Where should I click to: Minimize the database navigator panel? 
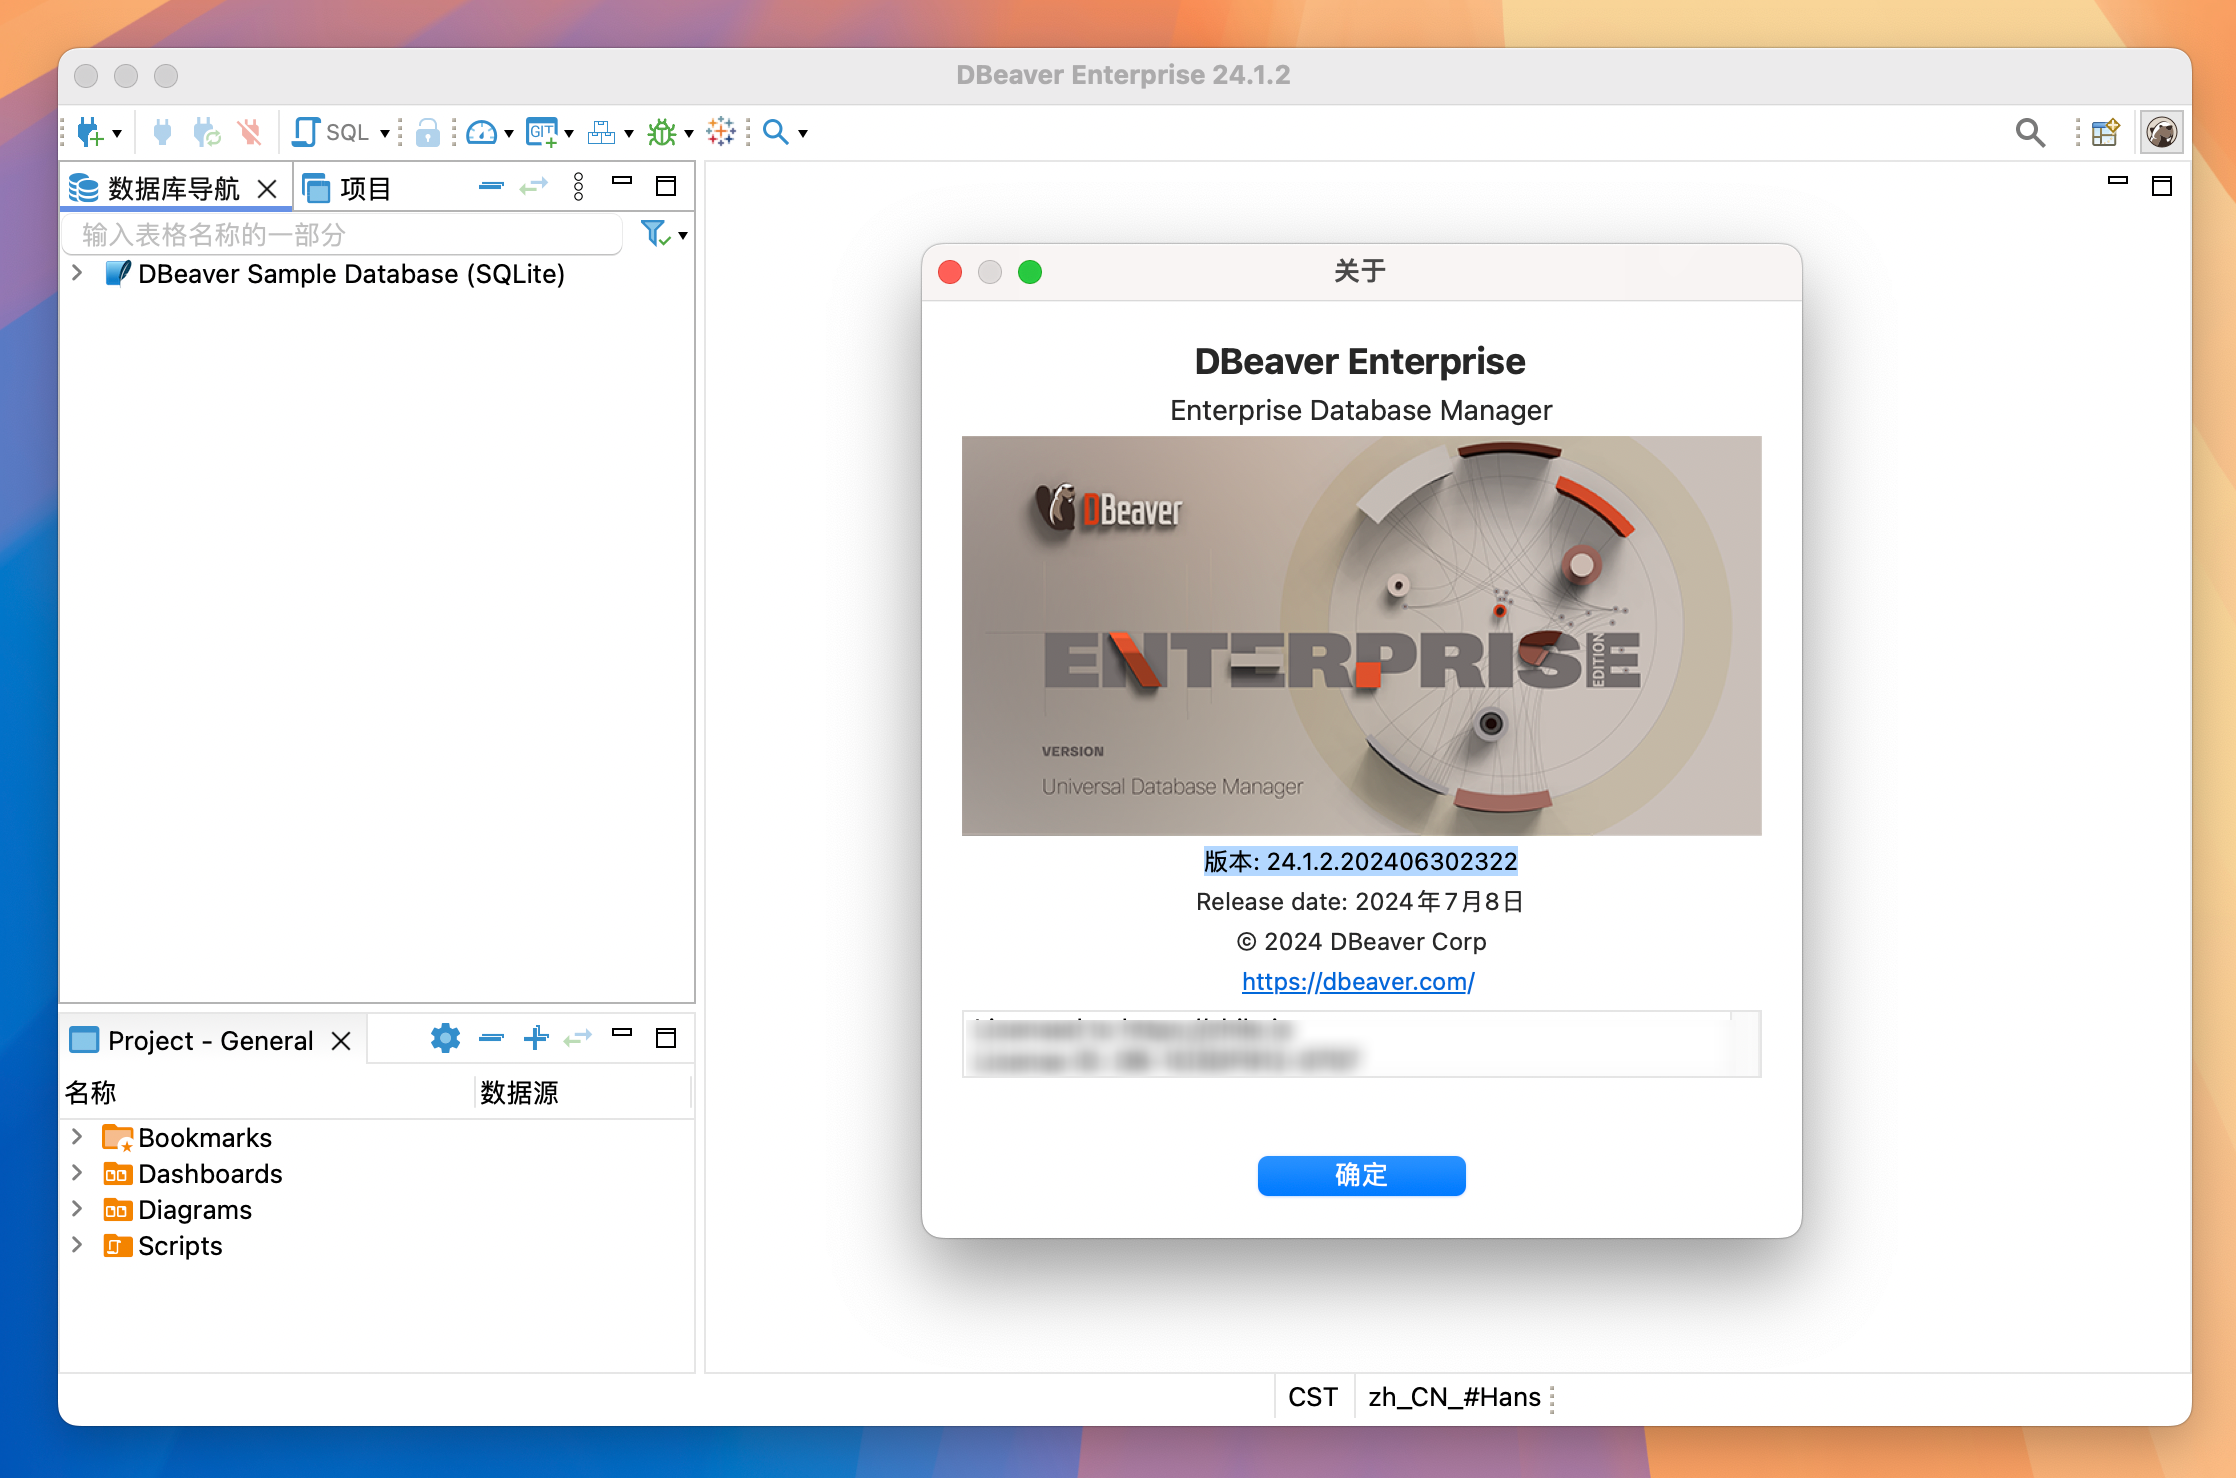(622, 182)
